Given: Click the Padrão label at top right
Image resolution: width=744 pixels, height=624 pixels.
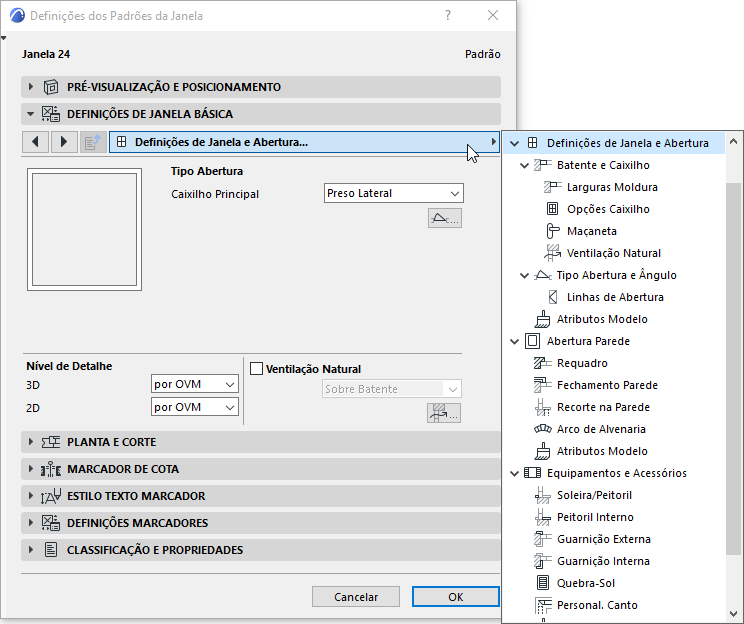Looking at the screenshot, I should [x=483, y=54].
